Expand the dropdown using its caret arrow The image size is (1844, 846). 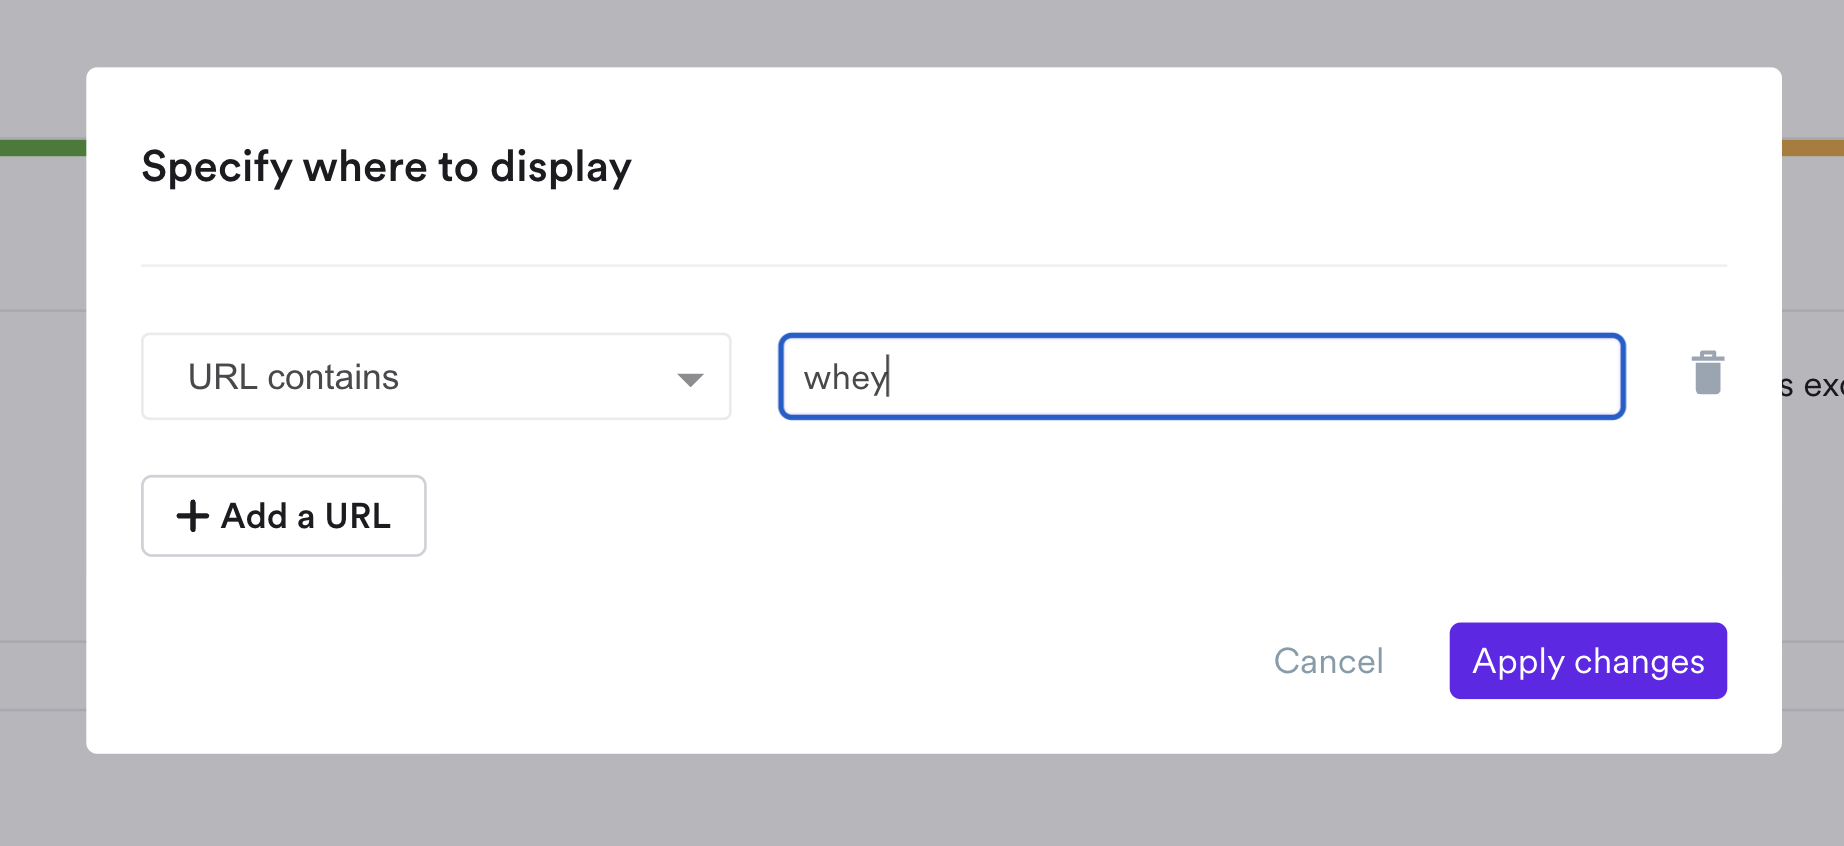(x=690, y=379)
